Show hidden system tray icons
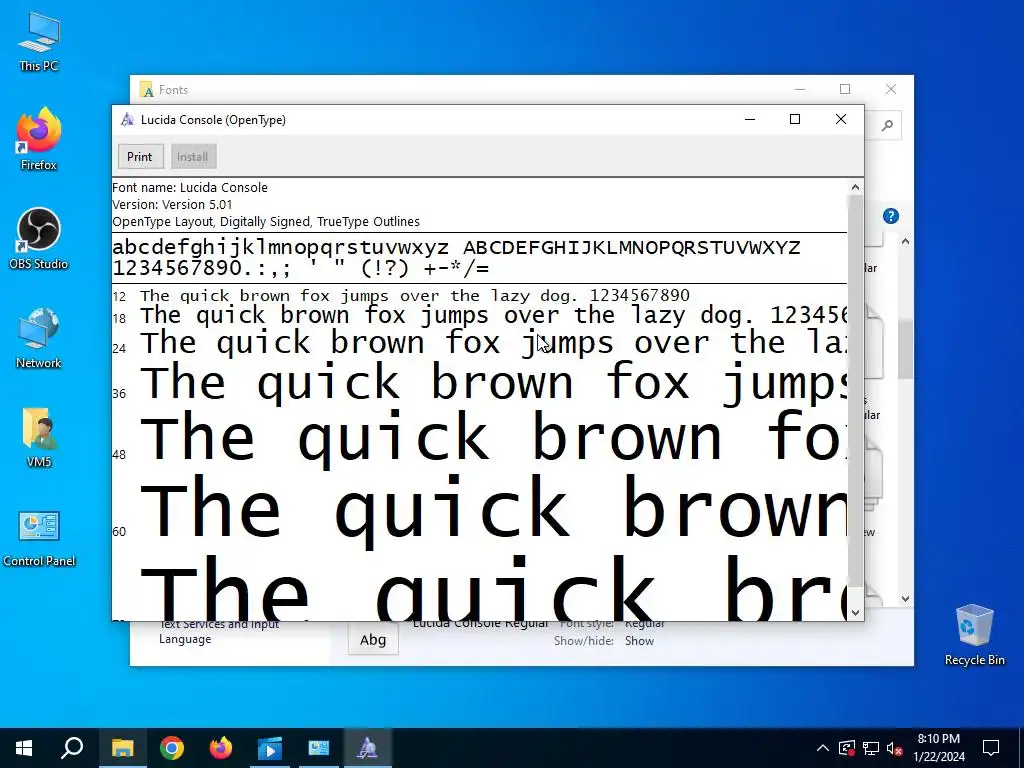This screenshot has height=768, width=1024. point(823,748)
